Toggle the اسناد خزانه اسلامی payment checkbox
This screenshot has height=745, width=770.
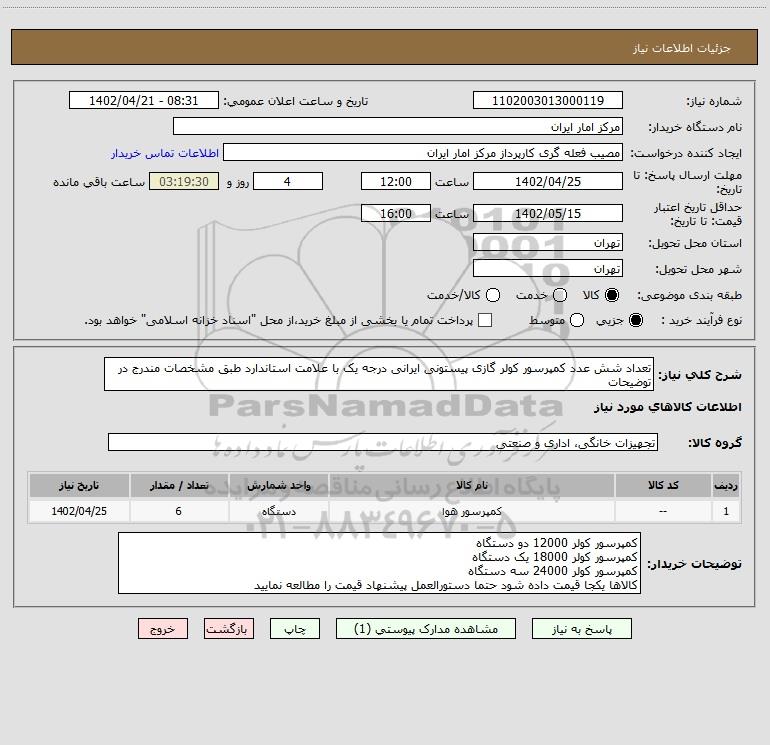click(x=485, y=320)
